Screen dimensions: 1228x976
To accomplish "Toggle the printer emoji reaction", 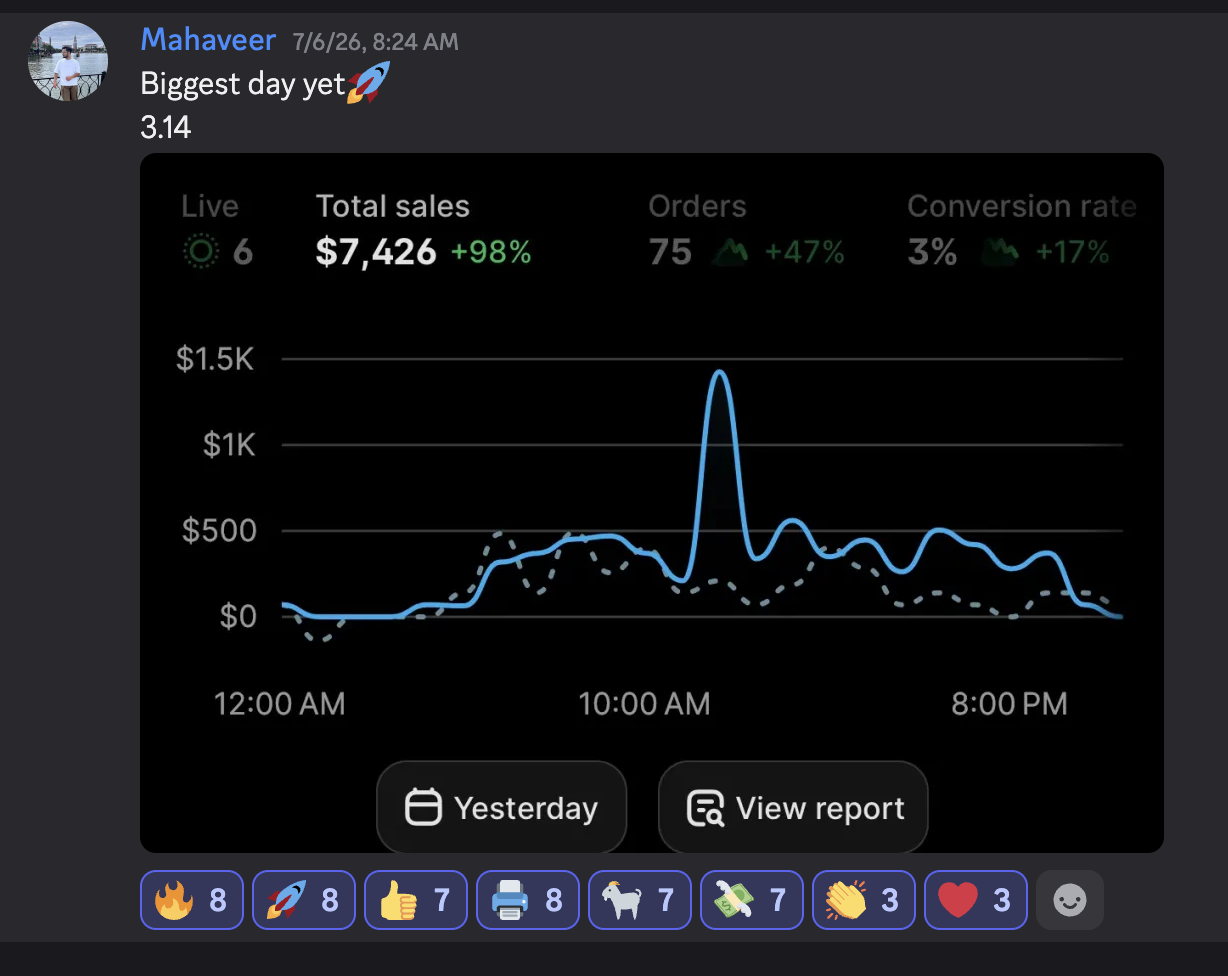I will 528,901.
